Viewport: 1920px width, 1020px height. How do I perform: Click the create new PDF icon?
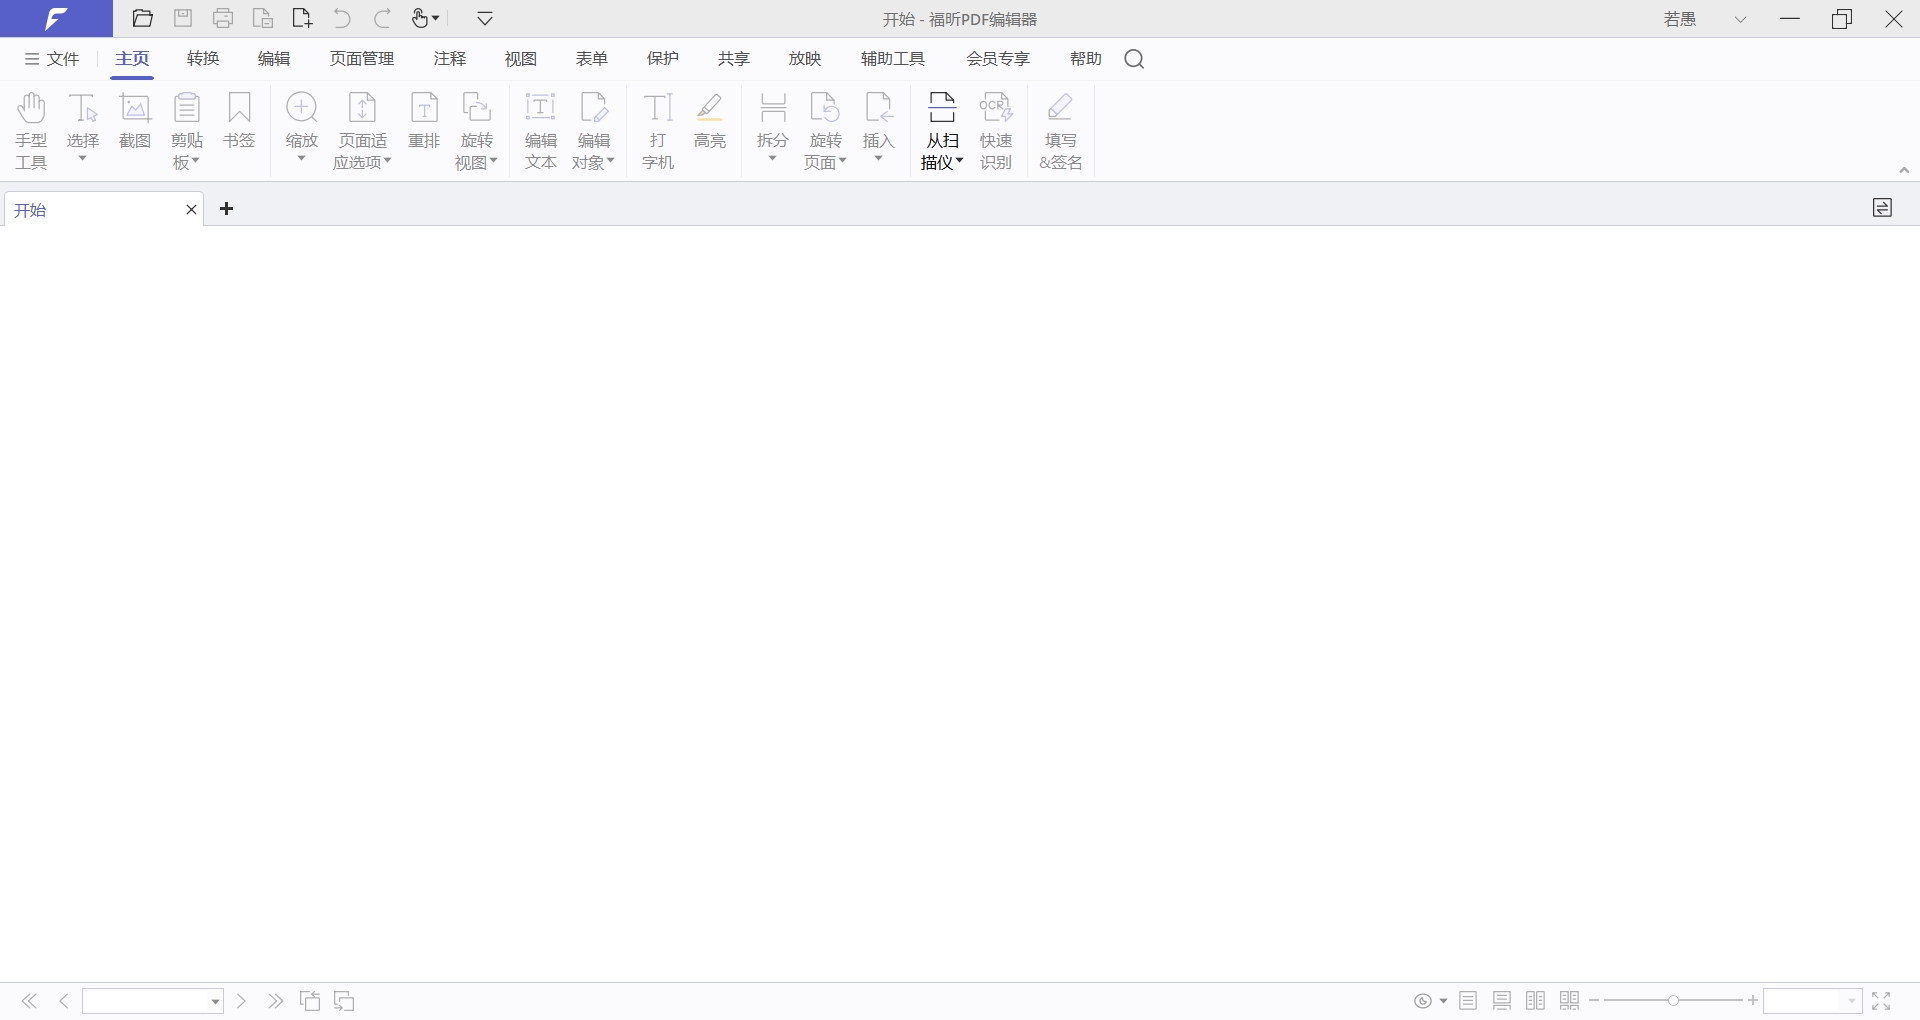302,19
